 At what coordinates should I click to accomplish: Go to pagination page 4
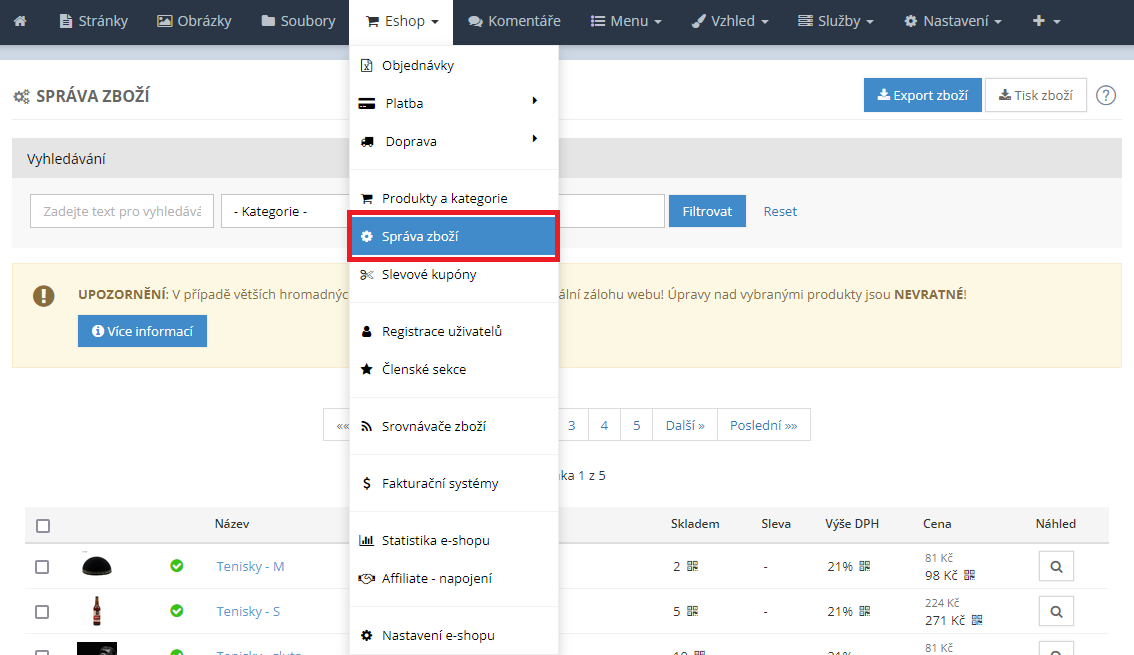click(x=604, y=425)
